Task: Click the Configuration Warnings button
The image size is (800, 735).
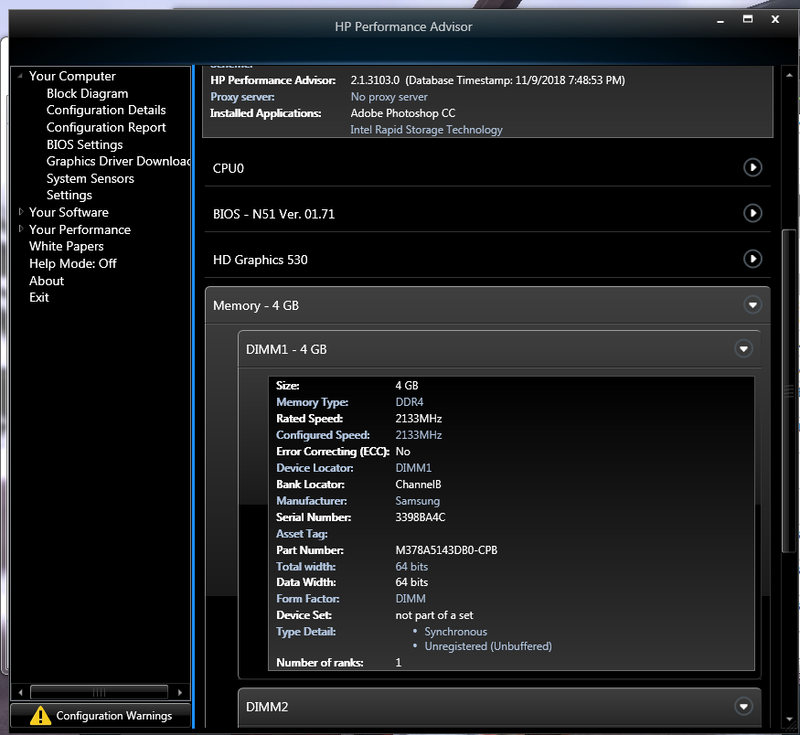Action: tap(101, 716)
